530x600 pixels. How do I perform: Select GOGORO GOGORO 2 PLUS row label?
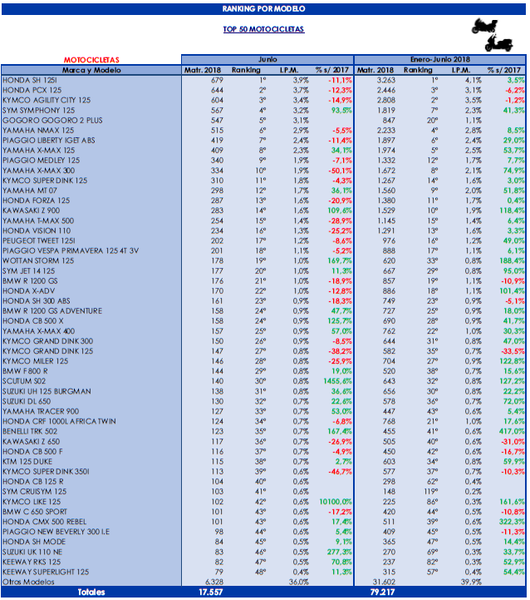coord(52,120)
